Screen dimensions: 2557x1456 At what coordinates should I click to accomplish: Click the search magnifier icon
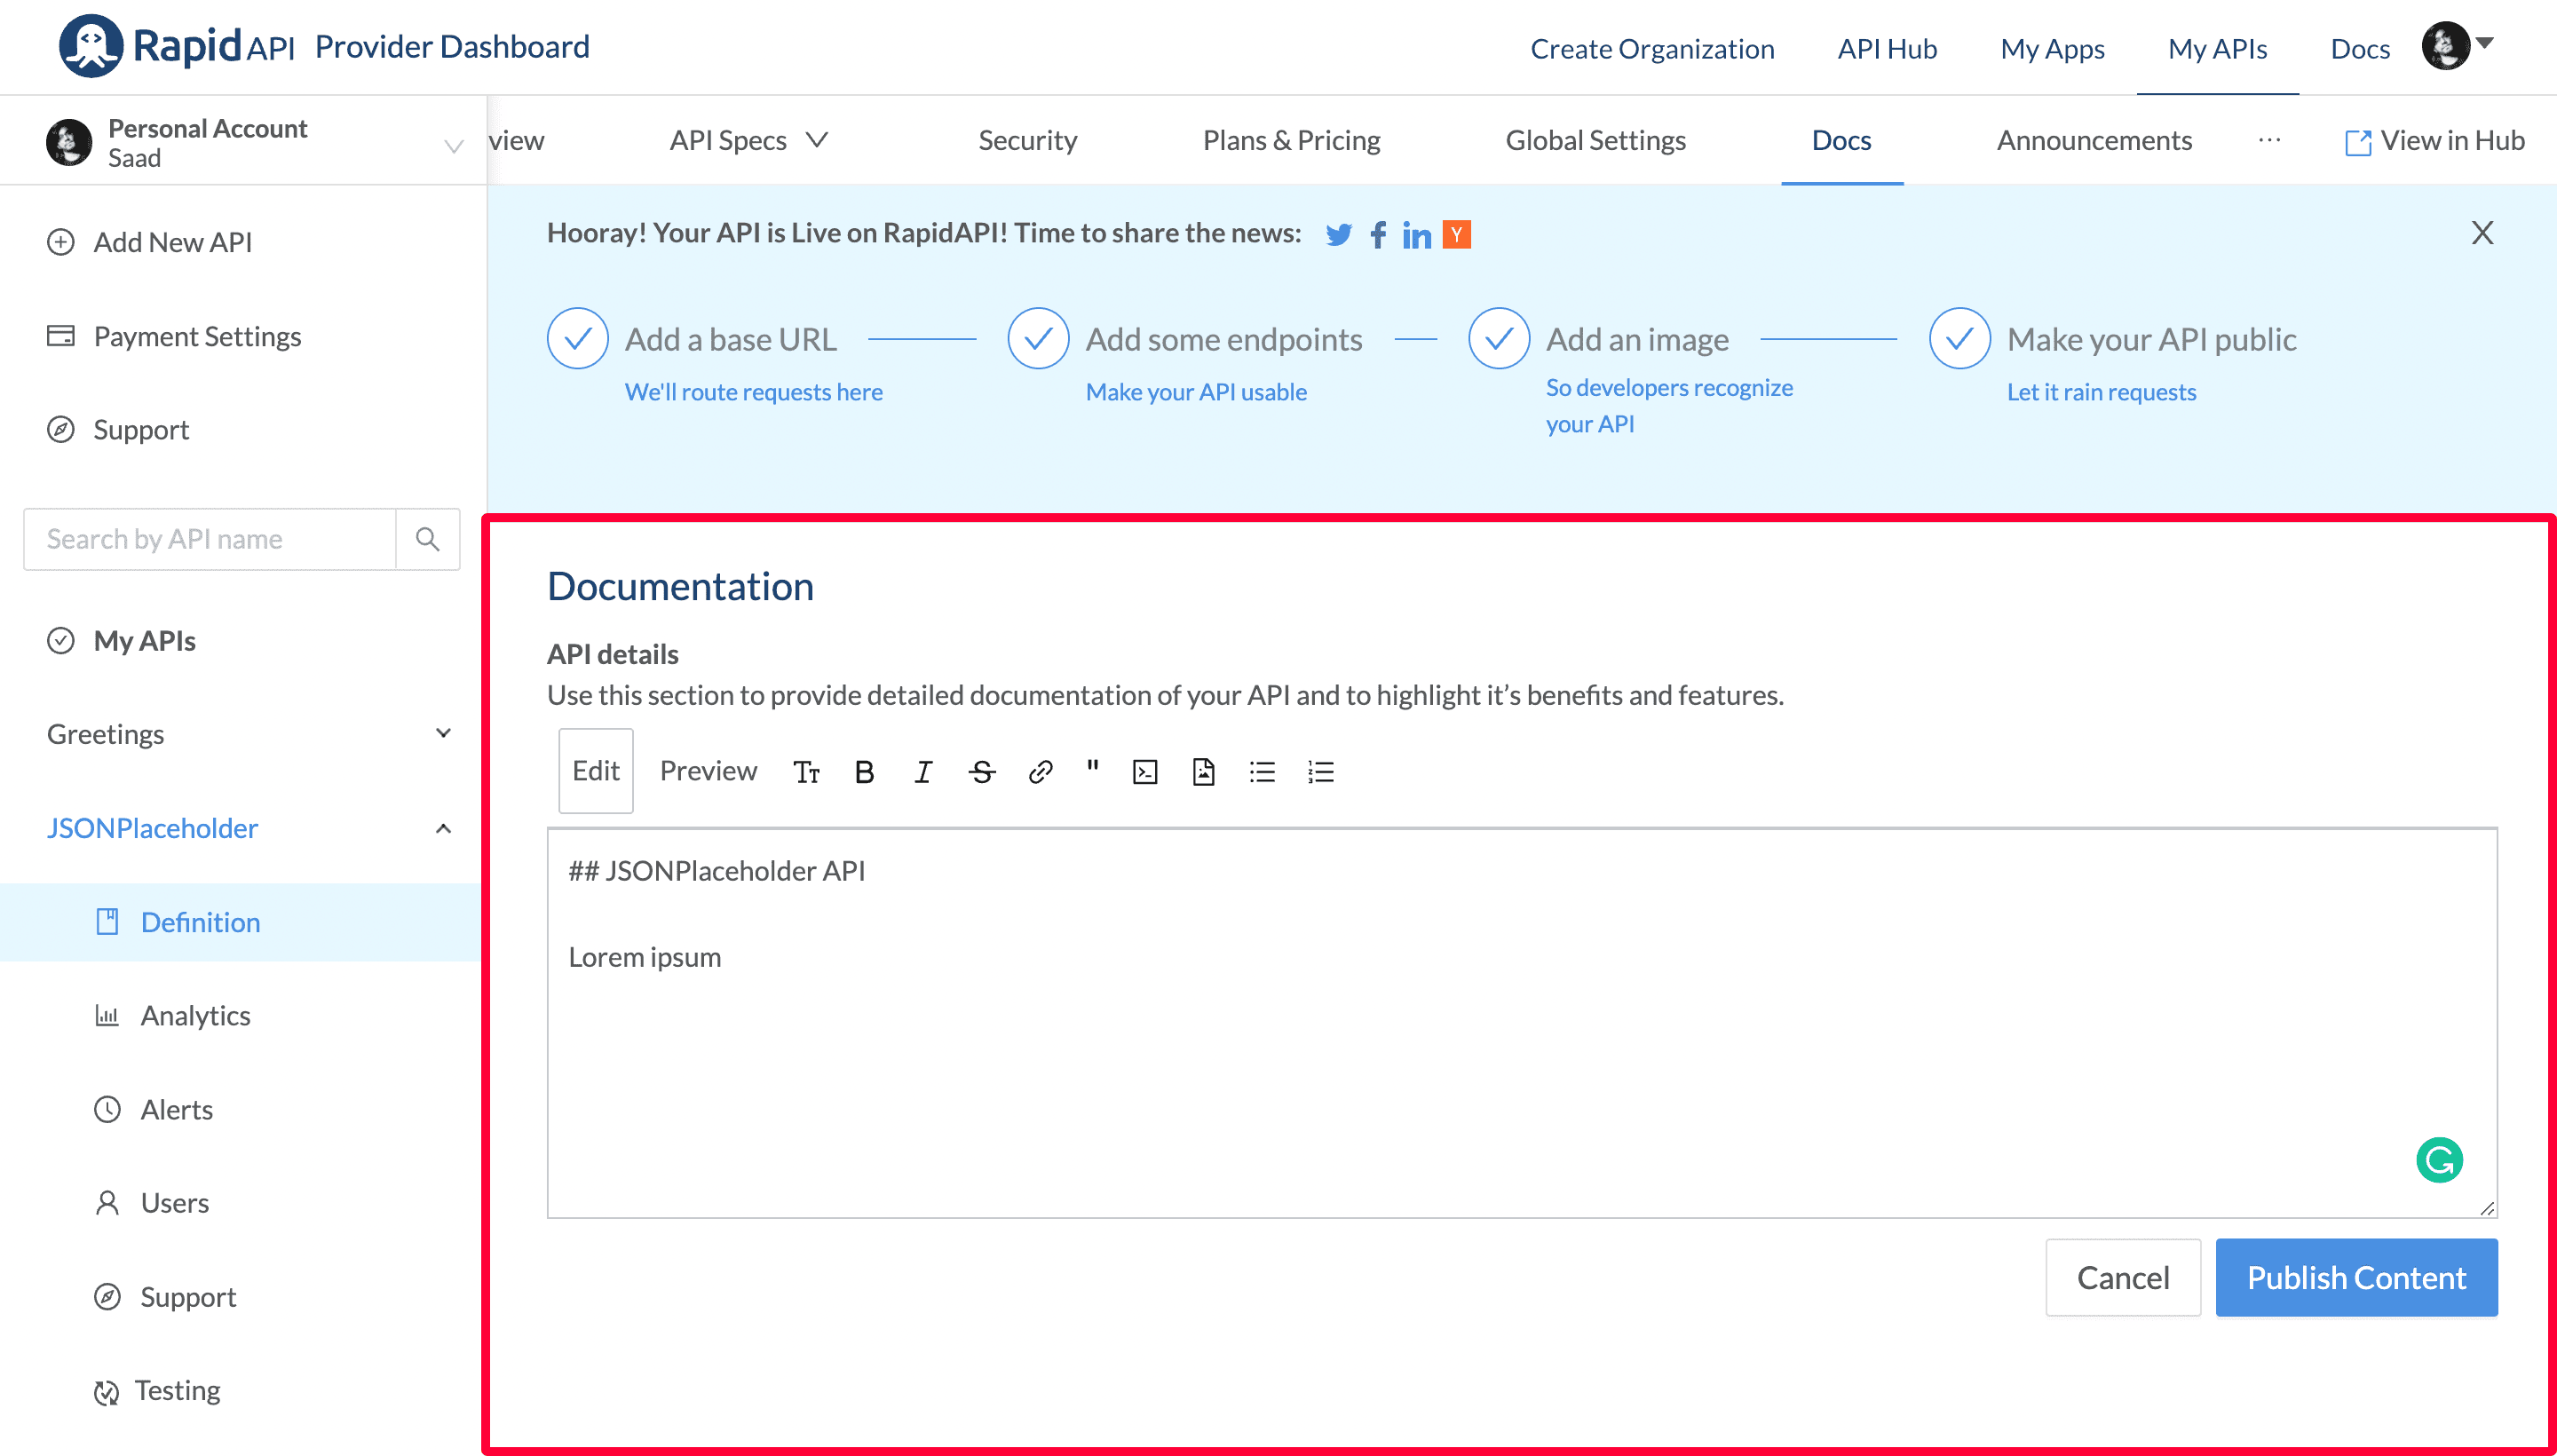point(427,539)
